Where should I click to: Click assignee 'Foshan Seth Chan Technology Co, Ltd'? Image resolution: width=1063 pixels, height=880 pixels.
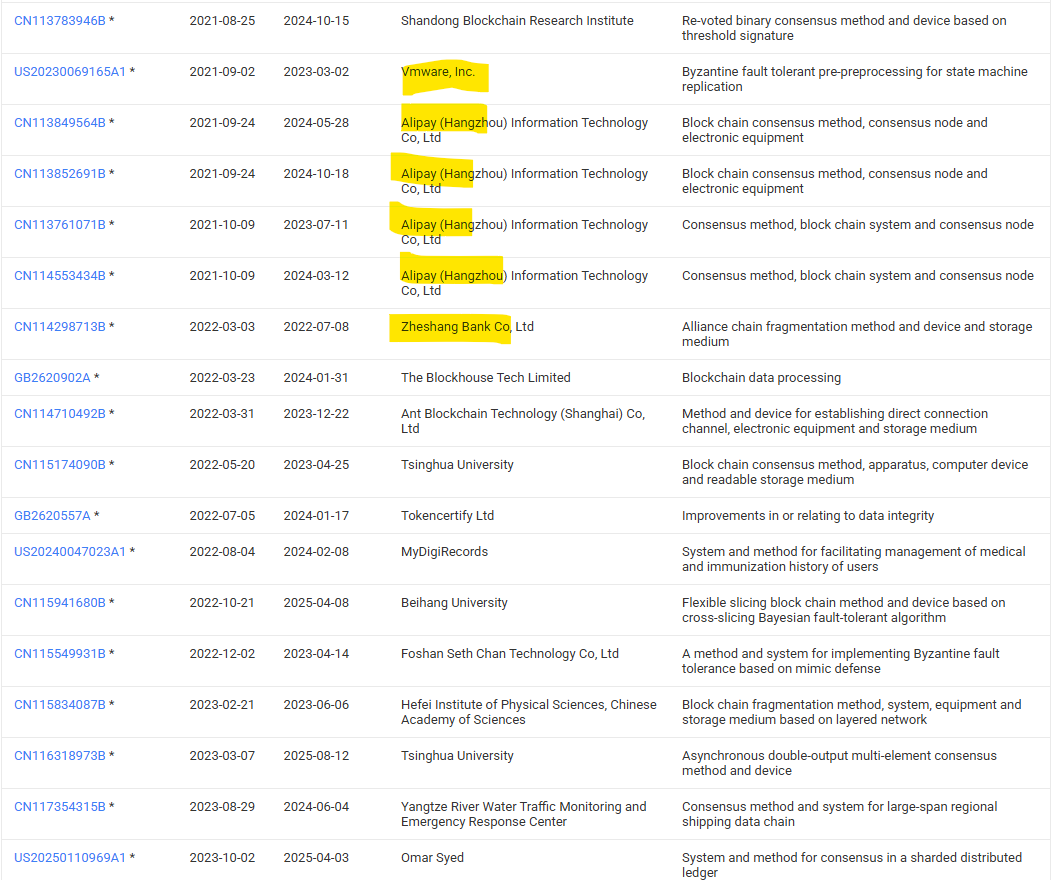point(510,654)
